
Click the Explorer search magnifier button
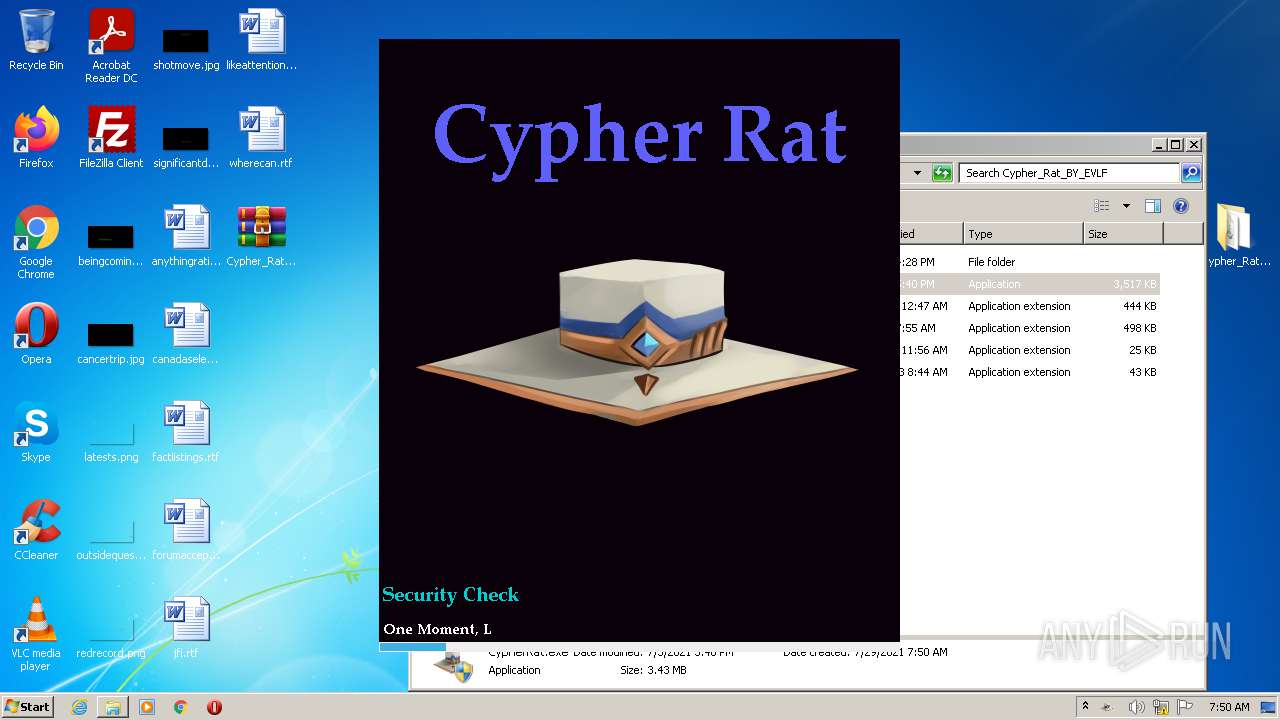[x=1191, y=173]
